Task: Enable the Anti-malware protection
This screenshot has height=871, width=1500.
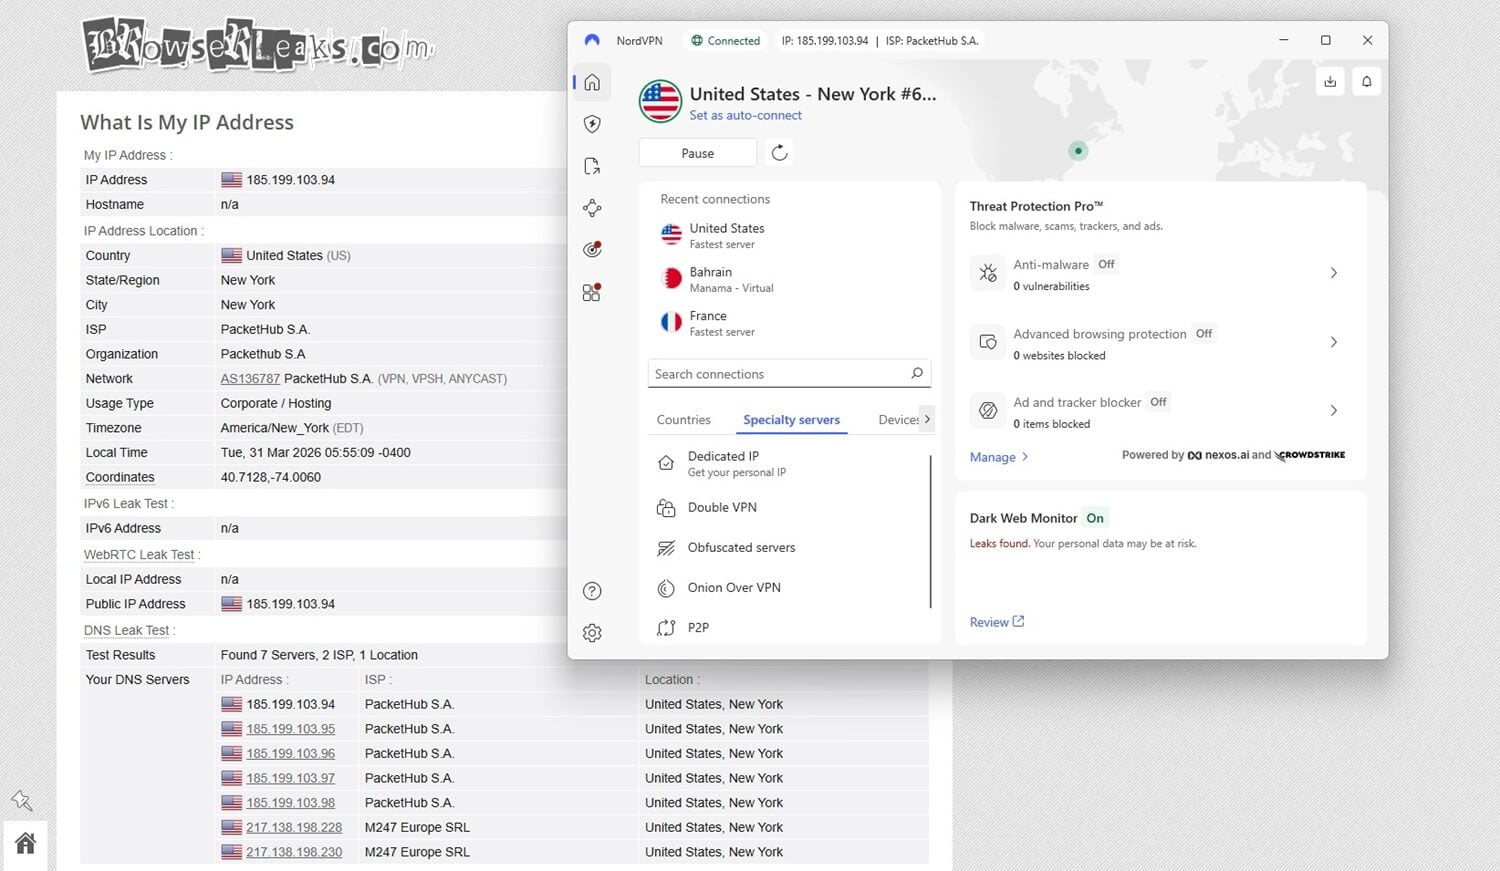Action: pos(1106,264)
